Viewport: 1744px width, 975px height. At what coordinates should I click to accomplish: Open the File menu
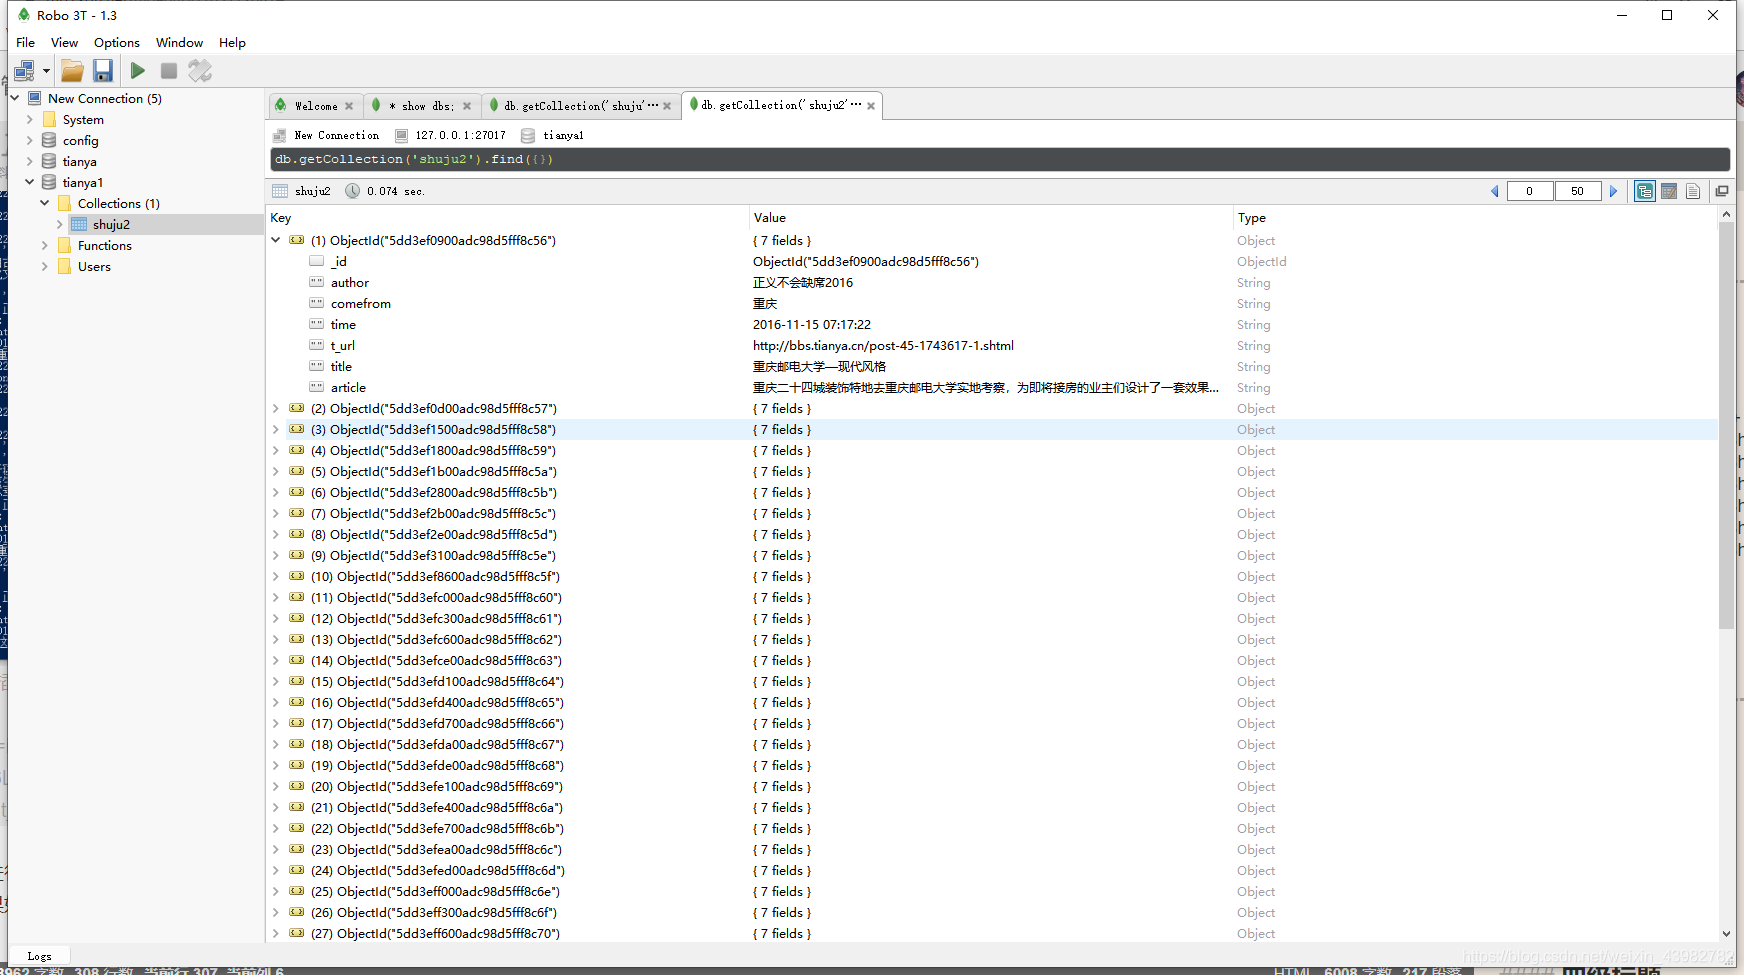[26, 43]
